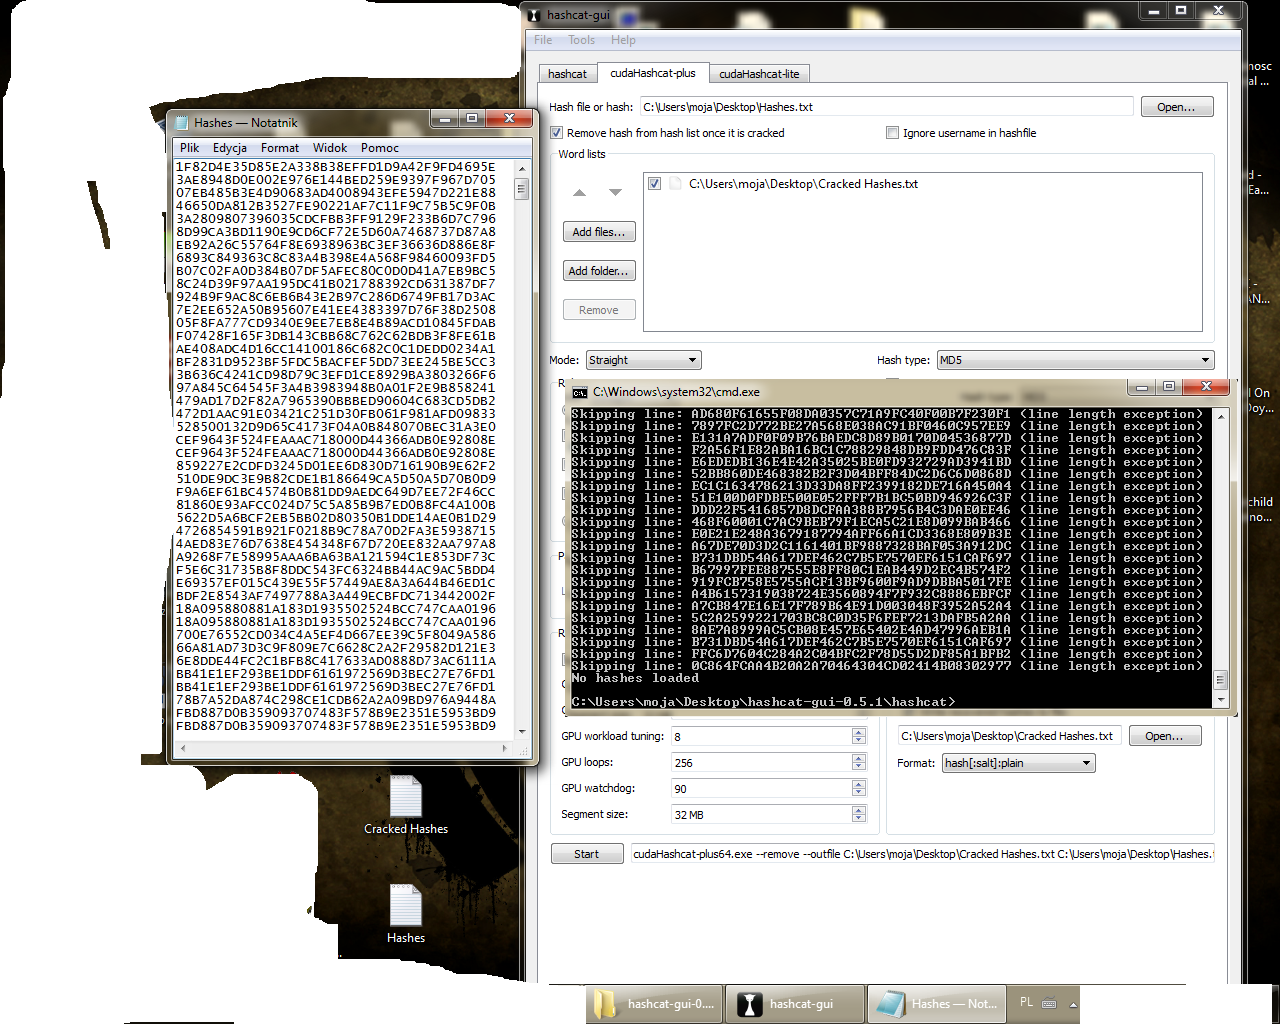
Task: Open the Widok menu in Notatnik
Action: tap(330, 148)
